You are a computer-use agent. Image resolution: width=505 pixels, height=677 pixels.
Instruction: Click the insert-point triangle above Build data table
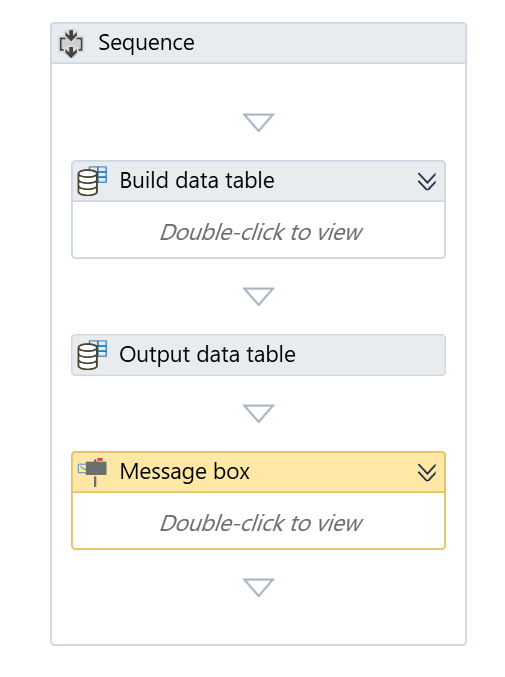[259, 122]
